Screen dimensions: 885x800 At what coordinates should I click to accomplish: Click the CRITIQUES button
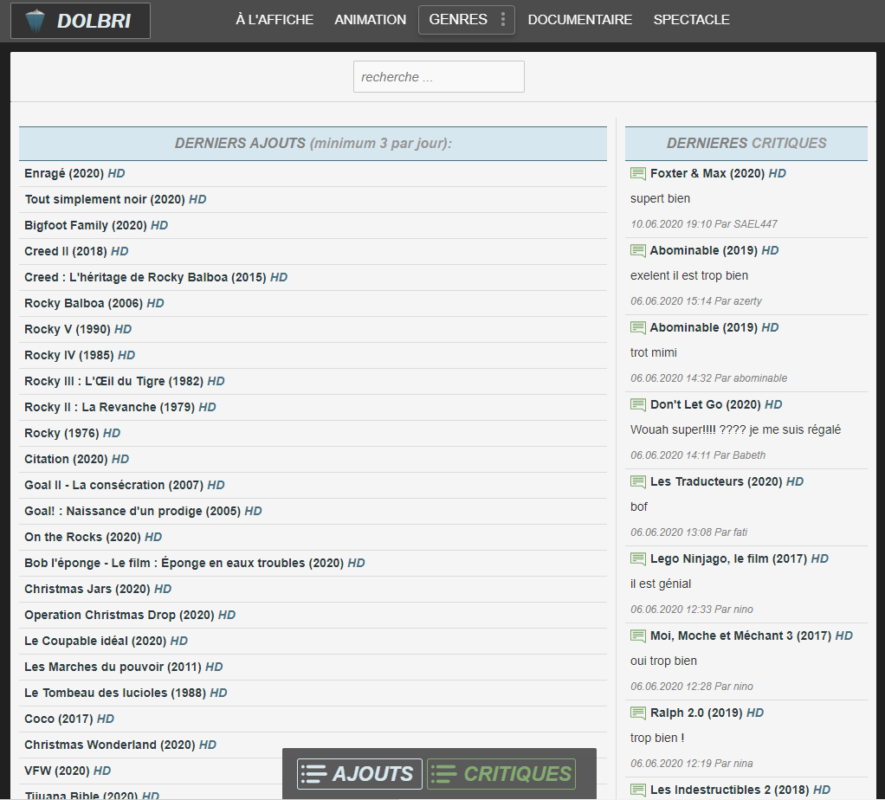point(501,773)
